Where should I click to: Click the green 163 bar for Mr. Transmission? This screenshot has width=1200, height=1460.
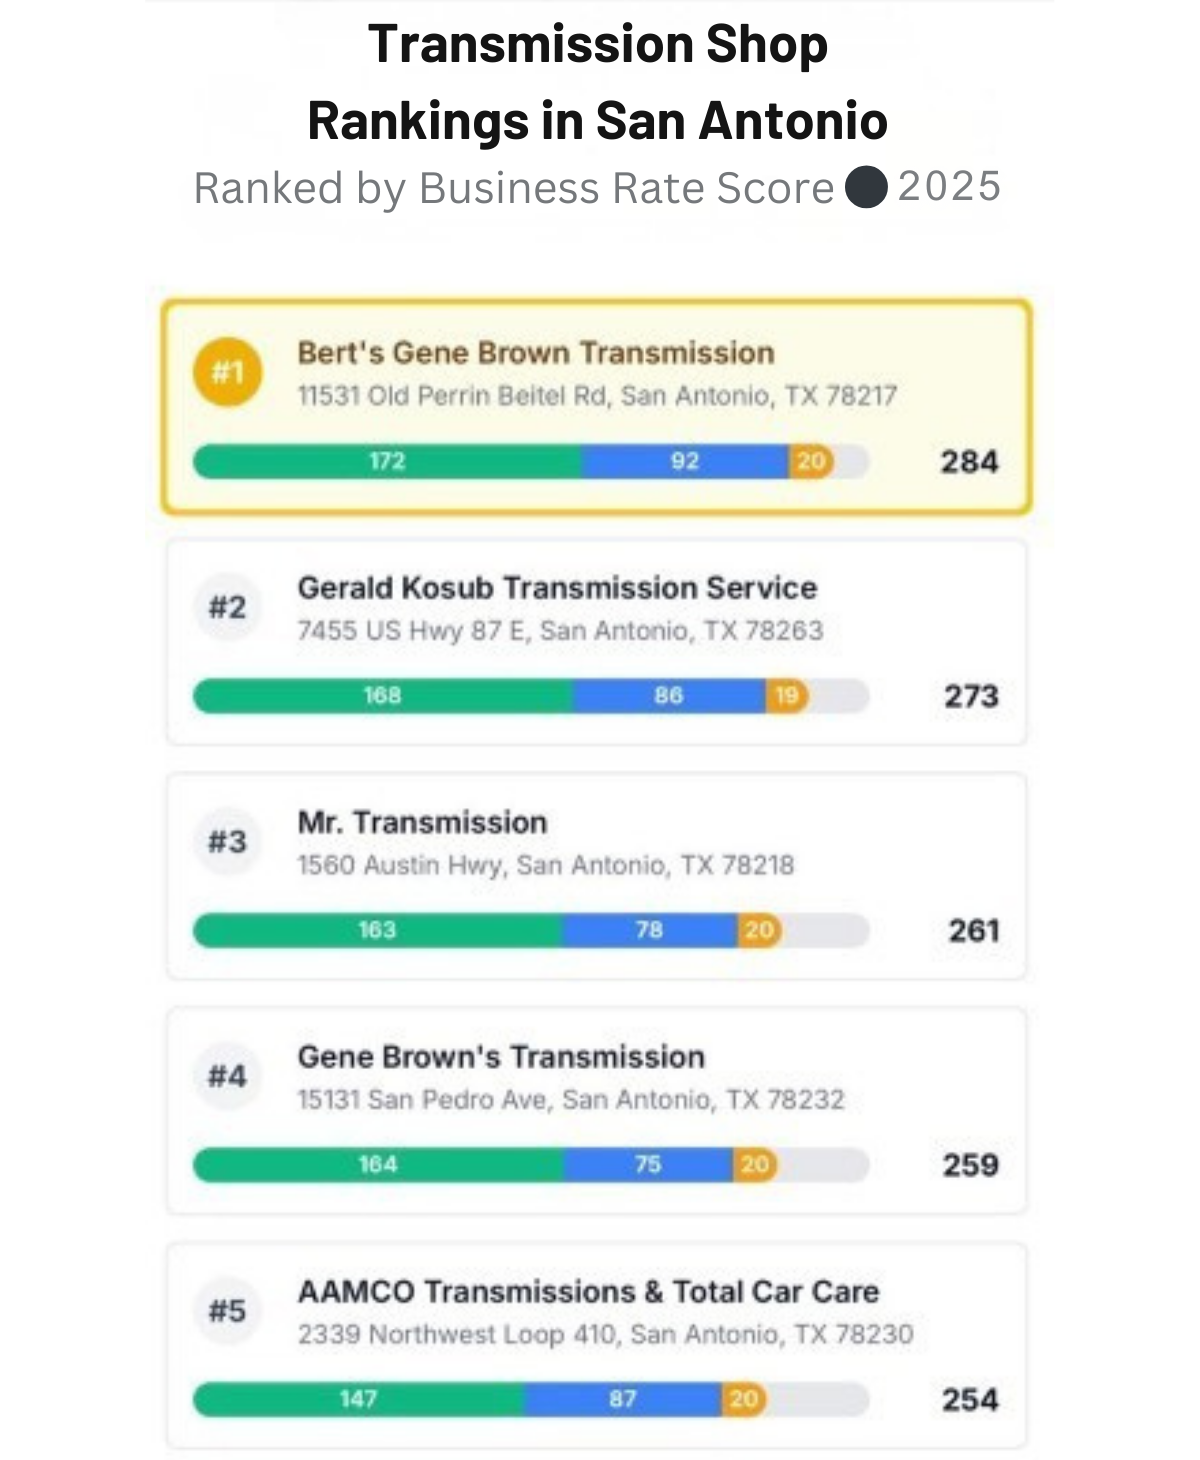coord(377,930)
